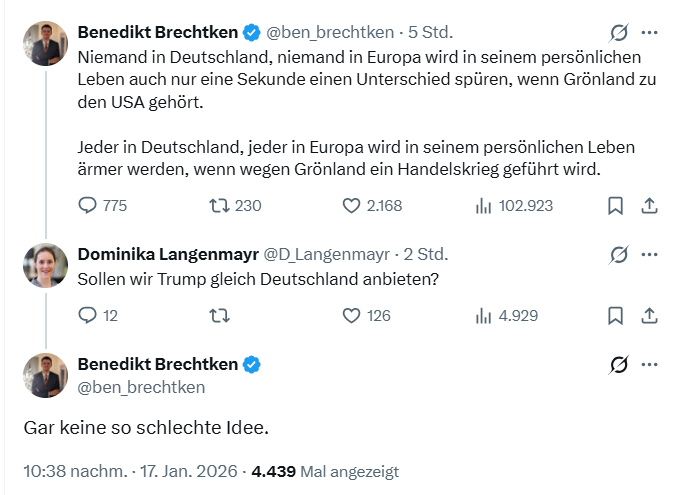This screenshot has width=675, height=495.
Task: Like Dominika Langenmayr's tweet with 126 likes
Action: [x=351, y=315]
